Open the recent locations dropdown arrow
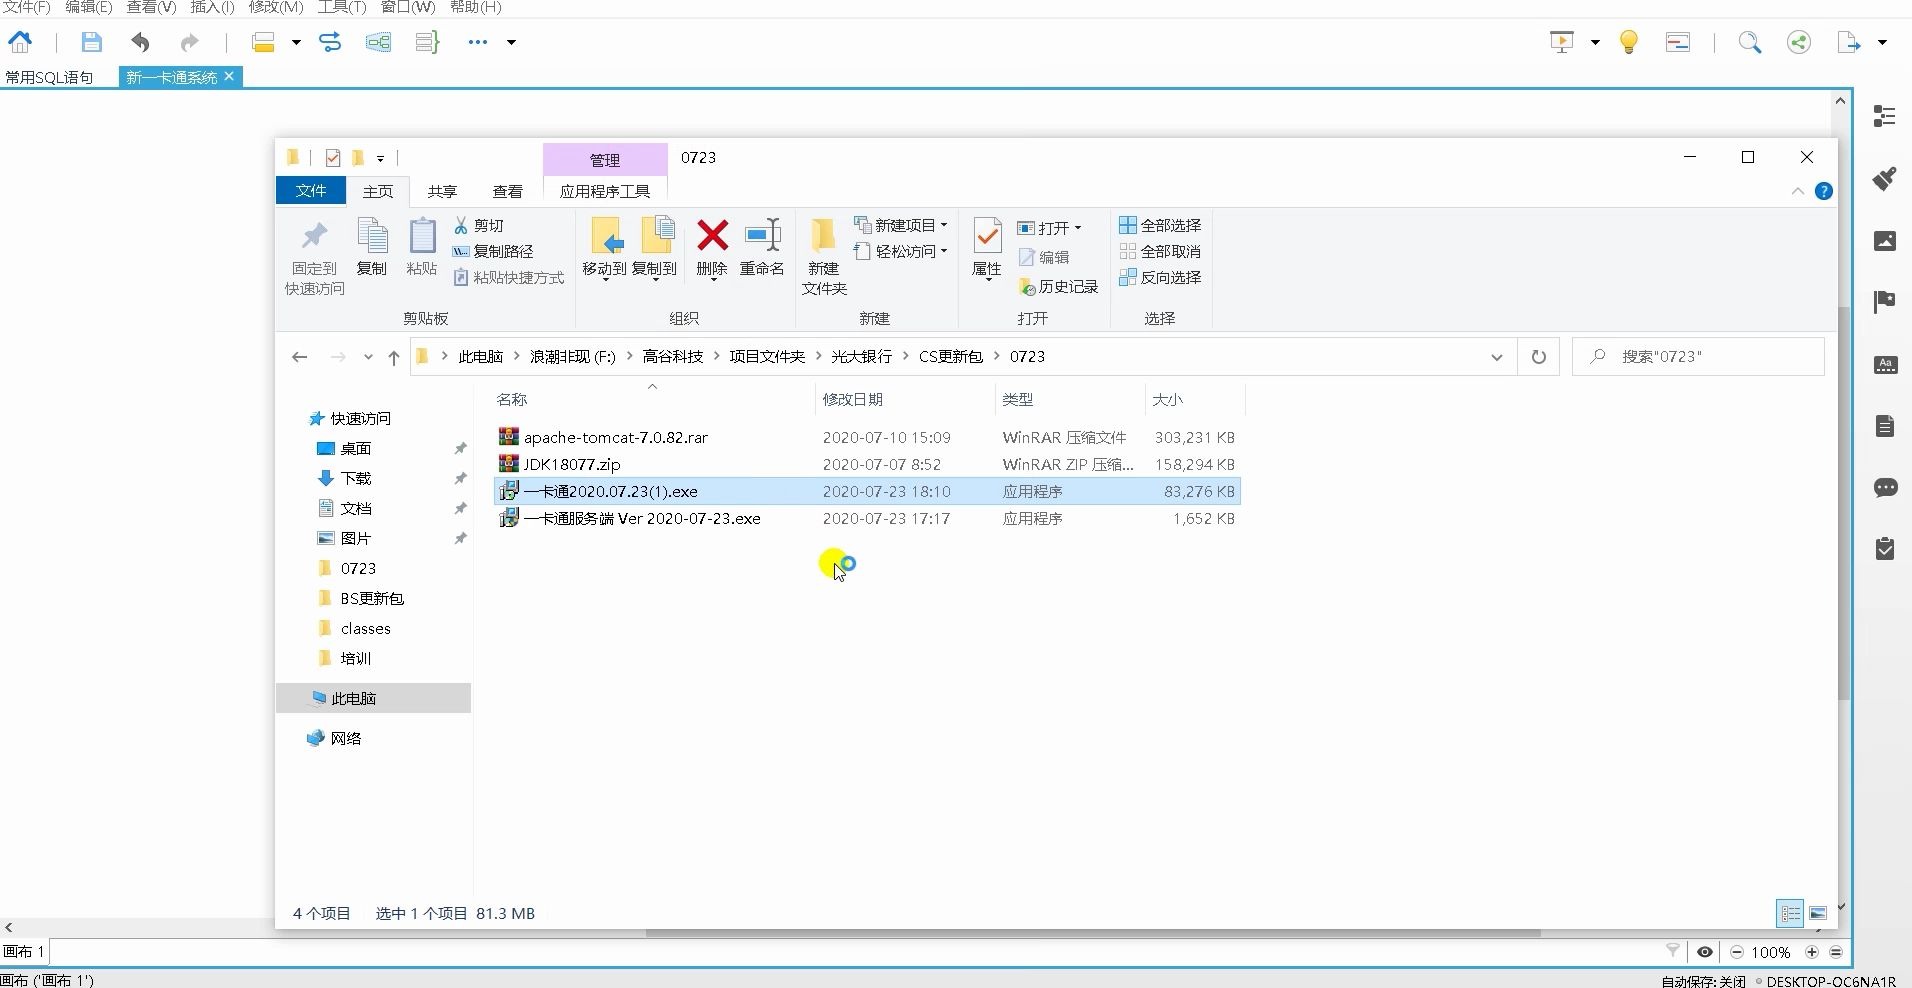 [x=368, y=357]
